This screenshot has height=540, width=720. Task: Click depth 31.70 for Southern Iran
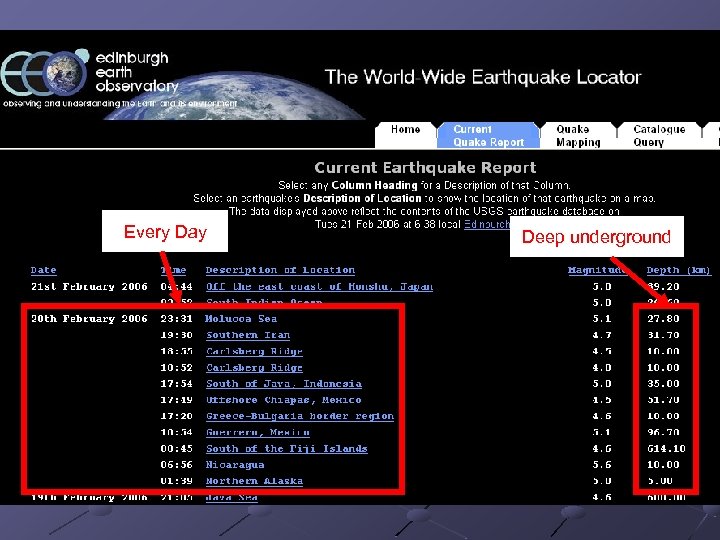663,335
